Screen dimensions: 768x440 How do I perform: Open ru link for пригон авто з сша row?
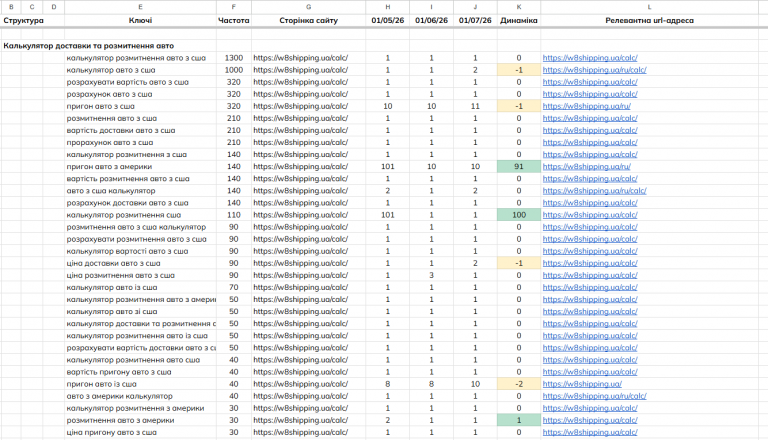[x=586, y=106]
